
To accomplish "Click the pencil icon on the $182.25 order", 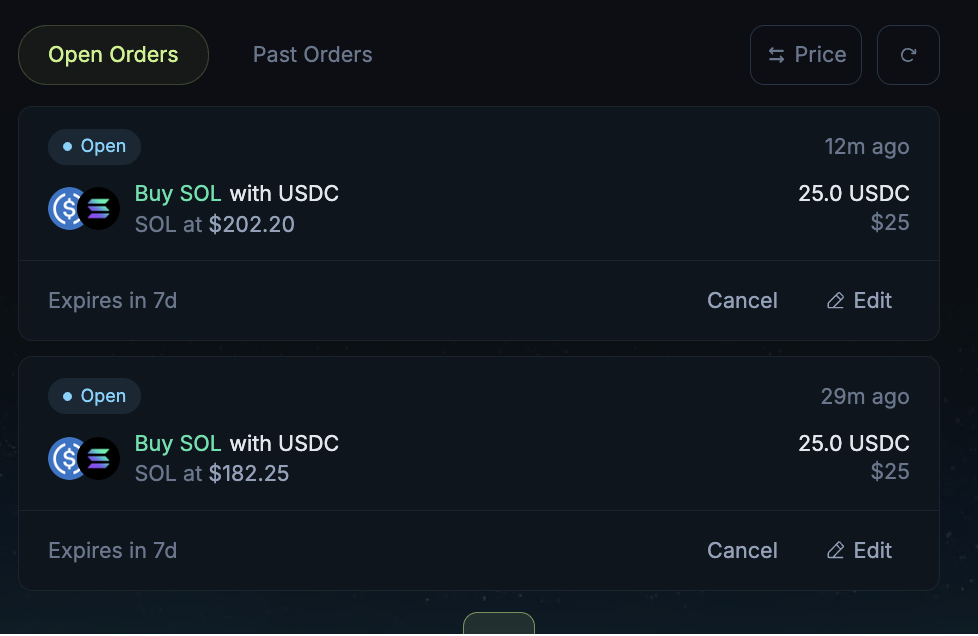I will pyautogui.click(x=836, y=551).
